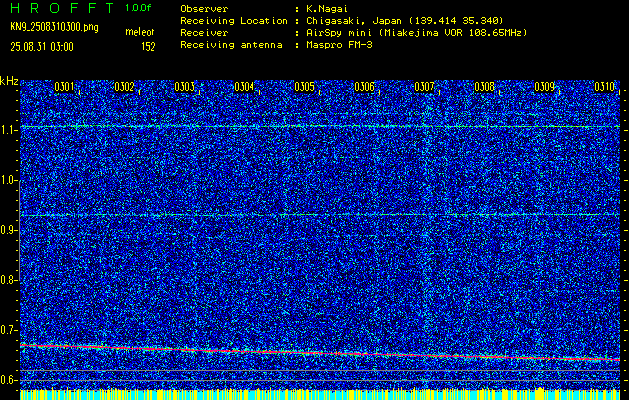Image resolution: width=629 pixels, height=400 pixels.
Task: Click the 0308 time marker
Action: [x=485, y=87]
